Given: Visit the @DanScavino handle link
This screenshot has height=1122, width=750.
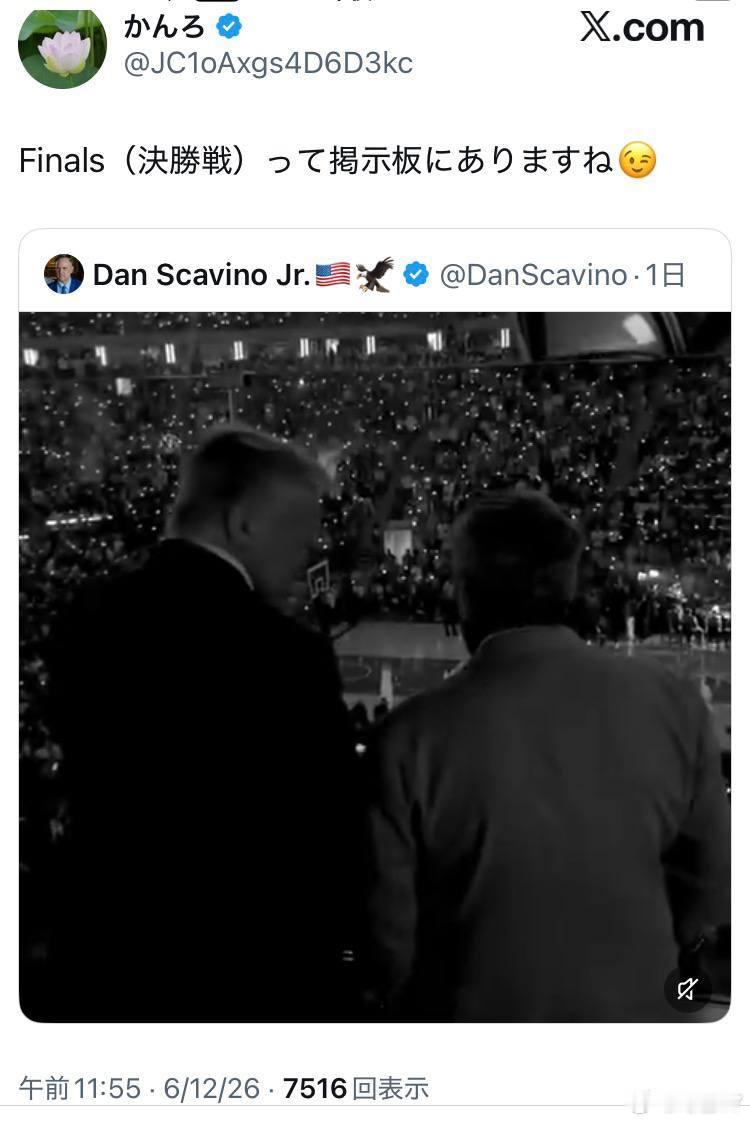Looking at the screenshot, I should 533,275.
